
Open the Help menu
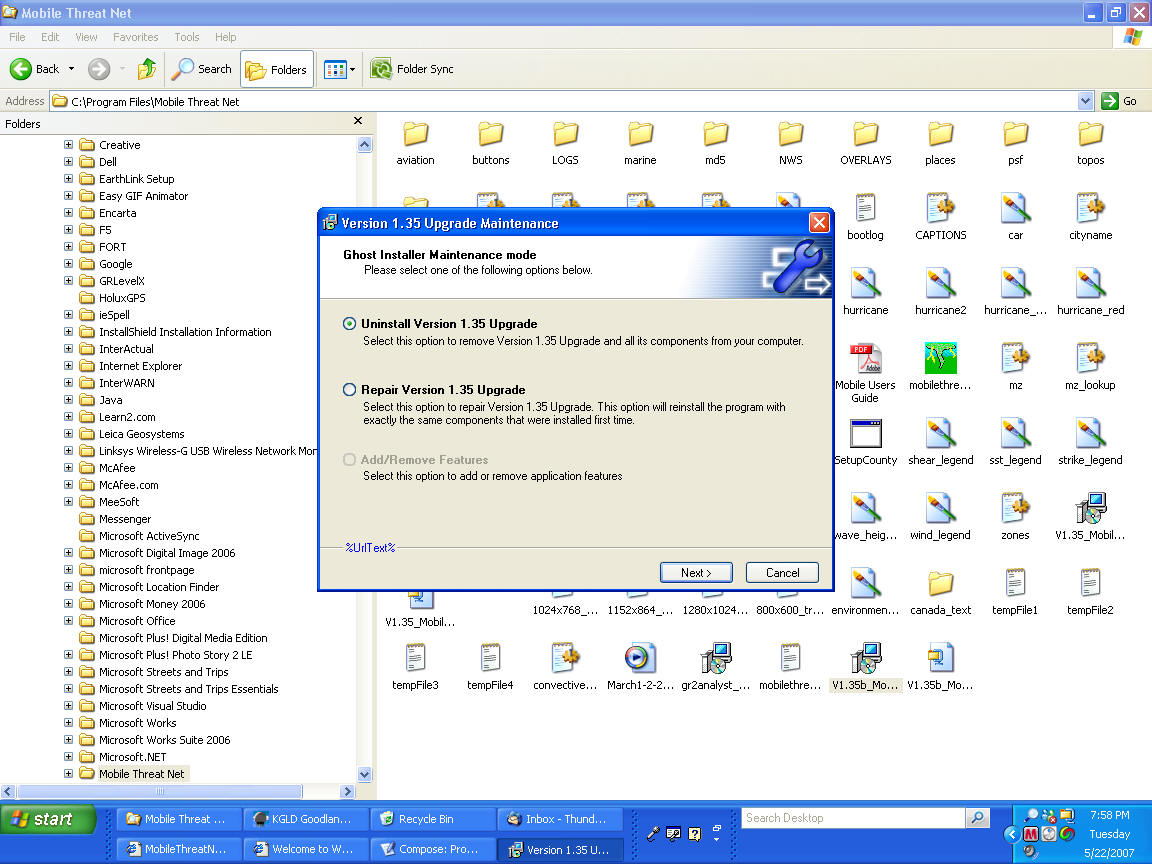click(x=226, y=37)
